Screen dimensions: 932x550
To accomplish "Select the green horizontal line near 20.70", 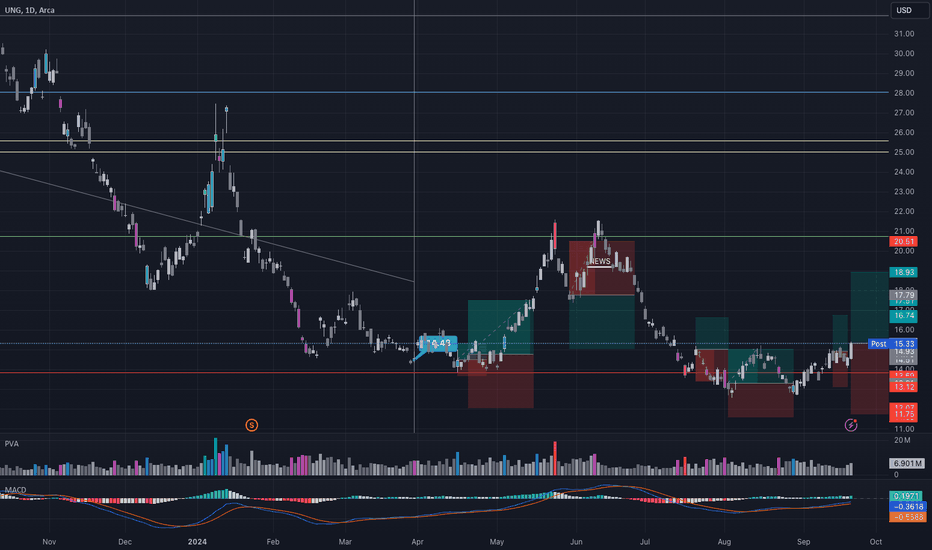I will (445, 237).
